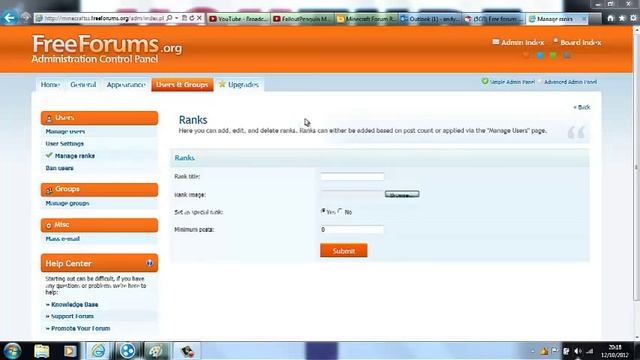Open browser Tools gear icon
The width and height of the screenshot is (640, 360).
[633, 18]
